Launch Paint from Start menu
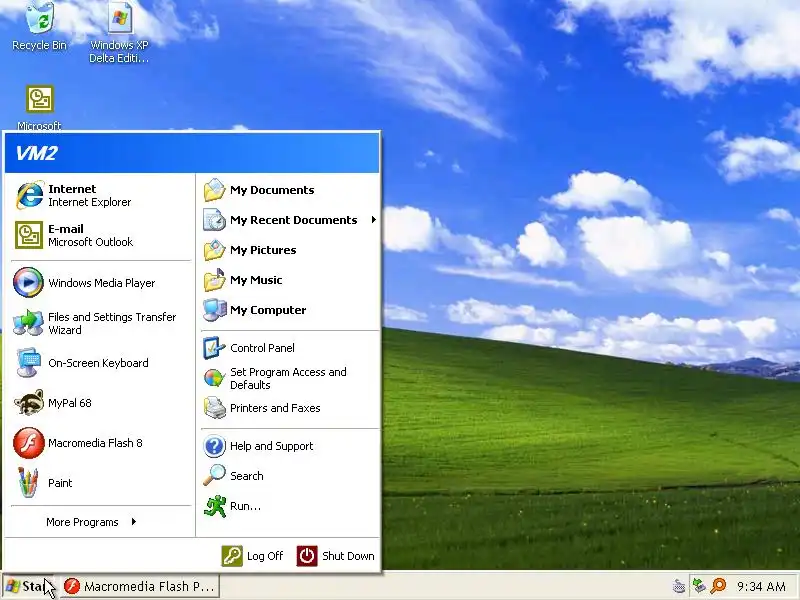 pyautogui.click(x=100, y=483)
